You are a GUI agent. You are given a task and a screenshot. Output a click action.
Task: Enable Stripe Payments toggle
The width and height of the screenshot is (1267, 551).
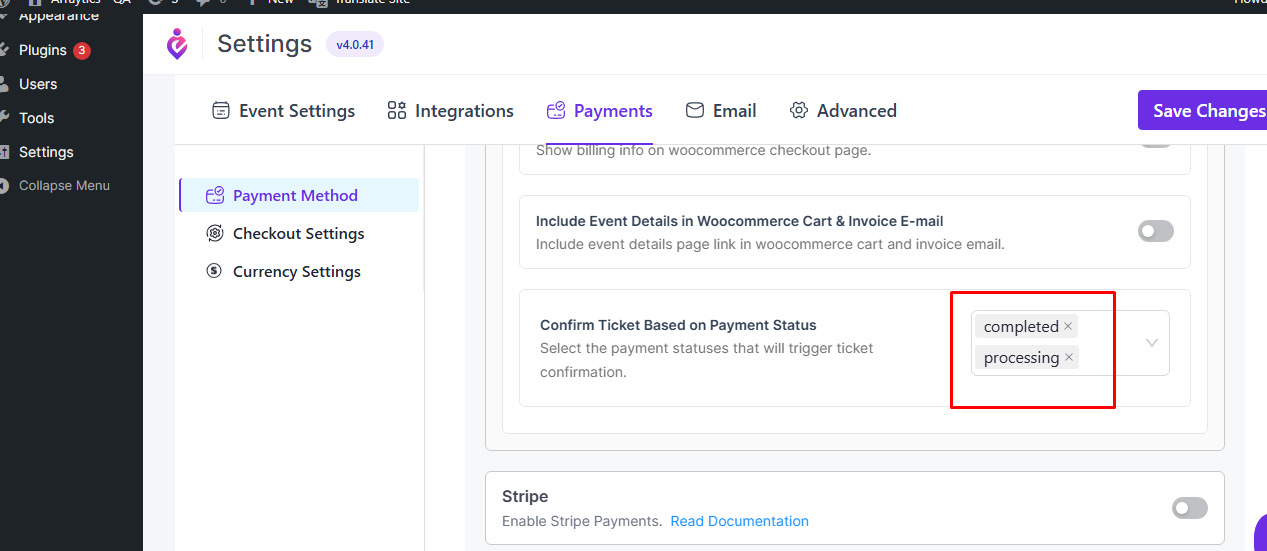pos(1189,509)
